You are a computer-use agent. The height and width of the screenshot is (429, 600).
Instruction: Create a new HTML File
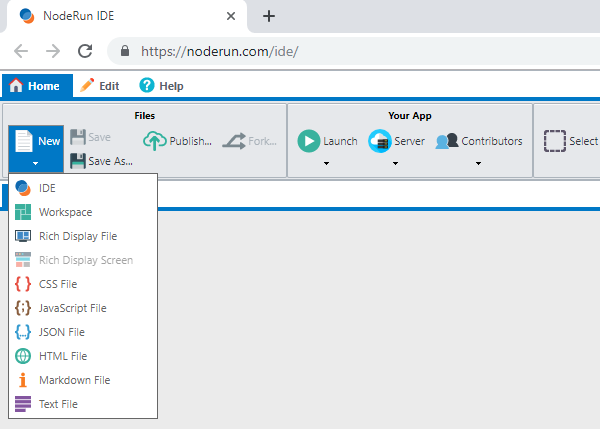tap(83, 356)
